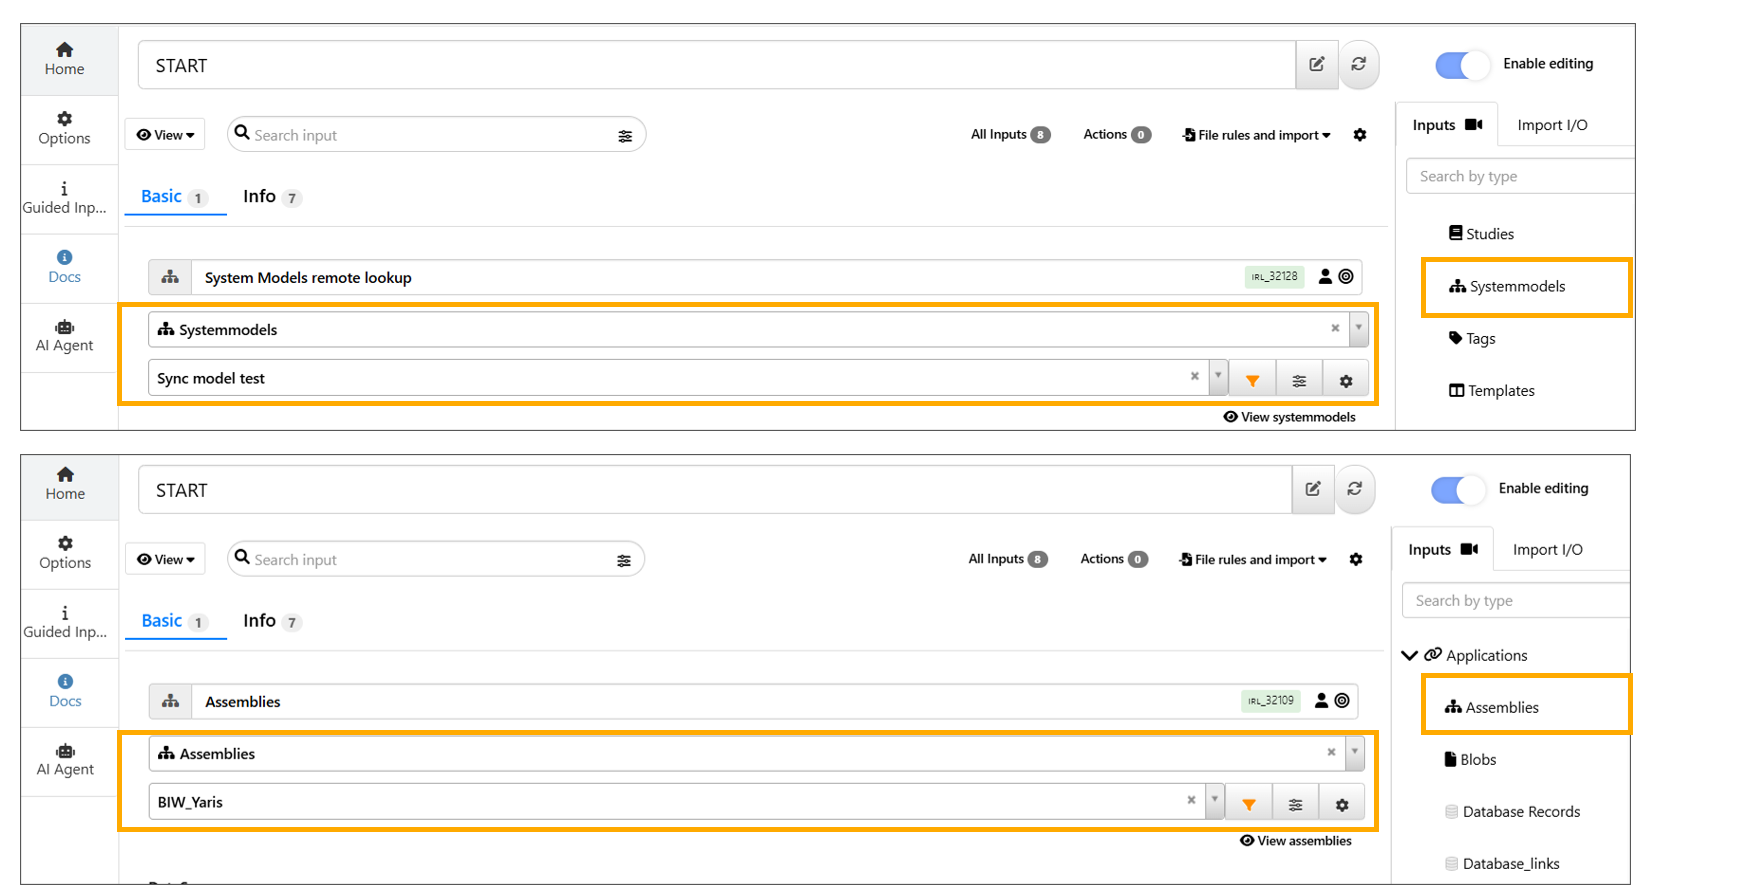Clear the Sync model test selection
The width and height of the screenshot is (1743, 893).
click(1194, 377)
